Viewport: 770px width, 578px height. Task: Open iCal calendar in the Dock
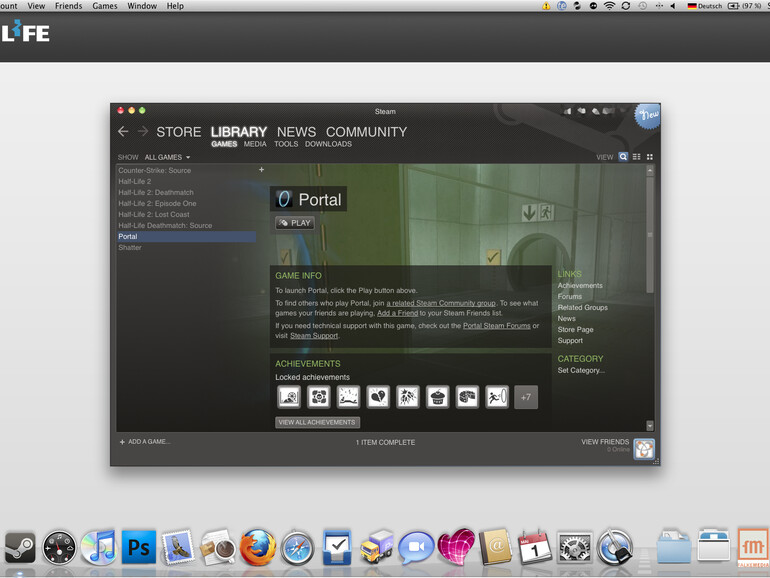pos(535,547)
